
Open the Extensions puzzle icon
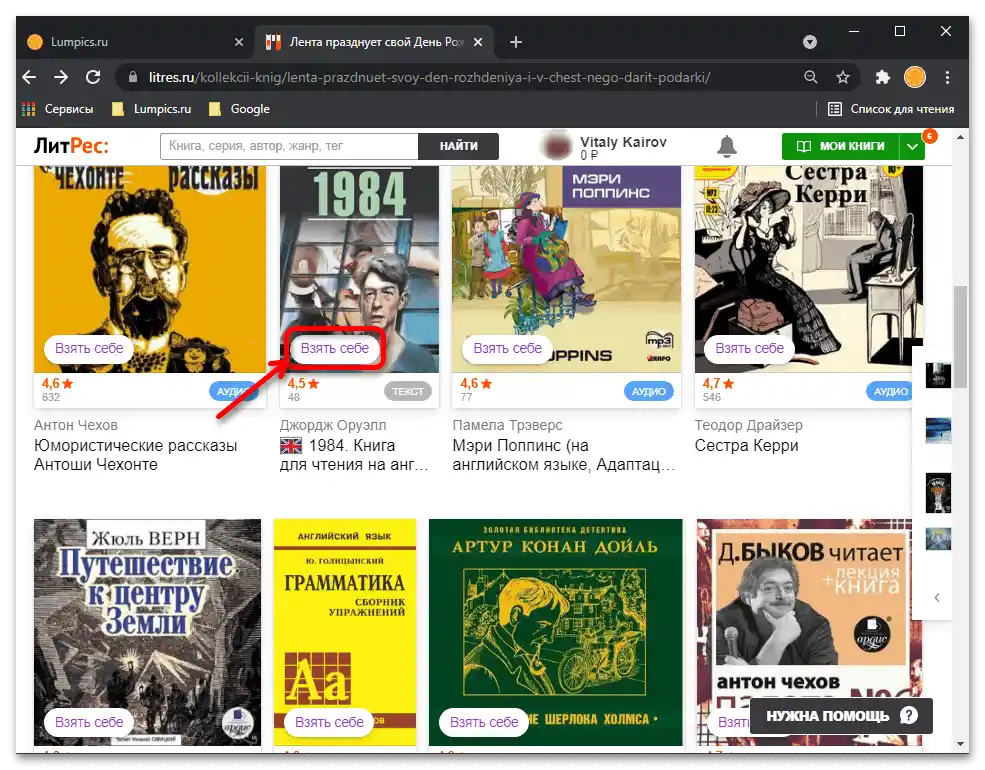pyautogui.click(x=883, y=77)
